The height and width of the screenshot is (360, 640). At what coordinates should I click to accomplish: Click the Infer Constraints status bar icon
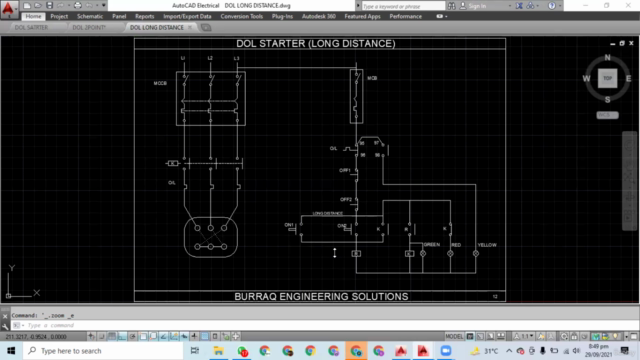pyautogui.click(x=91, y=336)
